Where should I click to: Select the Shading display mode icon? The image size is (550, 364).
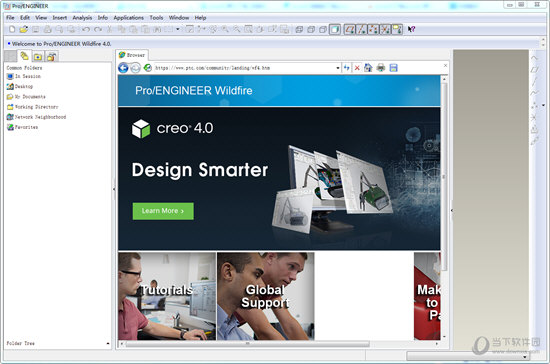click(335, 29)
